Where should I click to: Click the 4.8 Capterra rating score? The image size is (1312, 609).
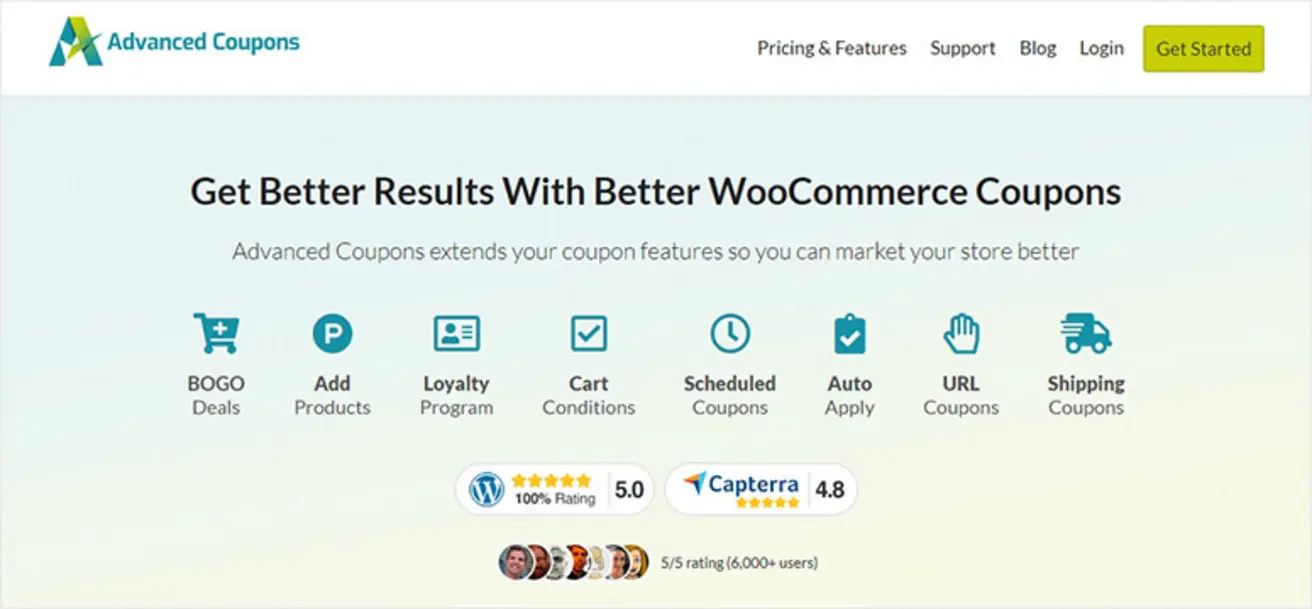[829, 490]
